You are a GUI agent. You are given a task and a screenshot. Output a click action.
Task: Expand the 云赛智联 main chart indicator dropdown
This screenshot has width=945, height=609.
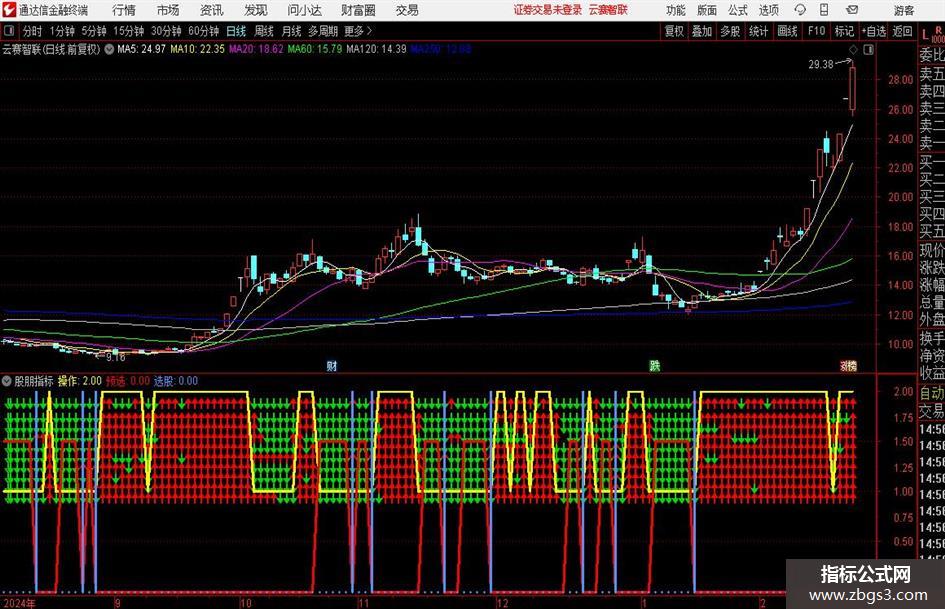109,49
